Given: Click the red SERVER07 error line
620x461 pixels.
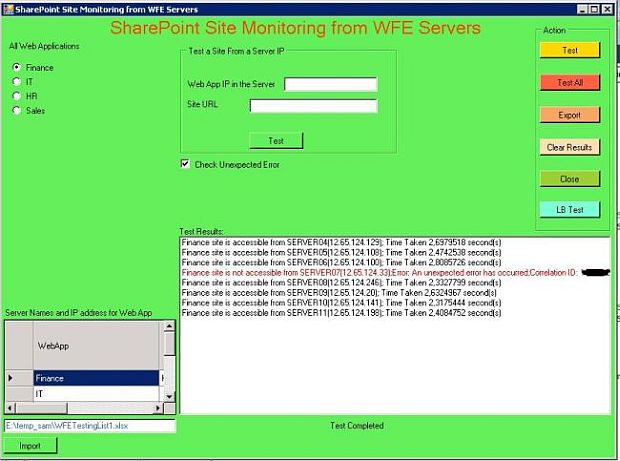Looking at the screenshot, I should click(395, 273).
